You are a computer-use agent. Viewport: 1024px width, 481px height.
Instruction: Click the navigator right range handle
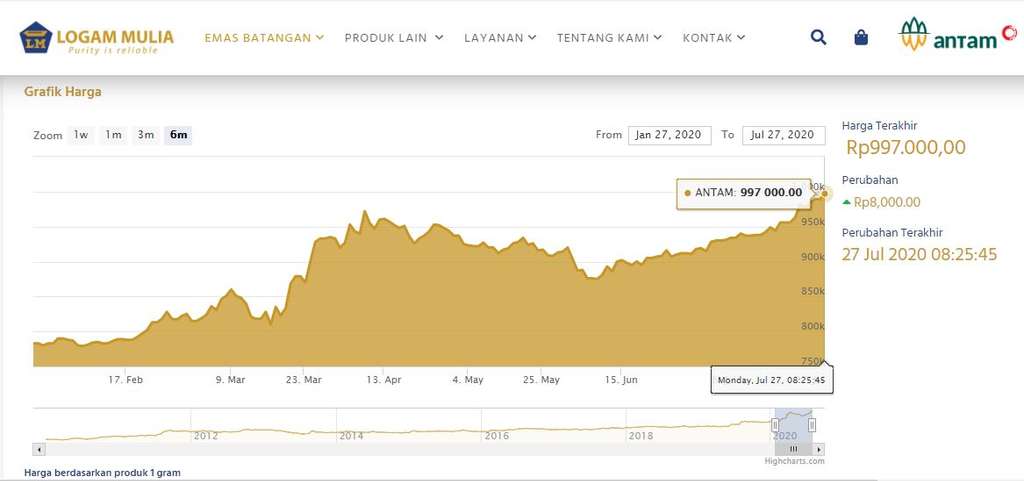tap(812, 425)
